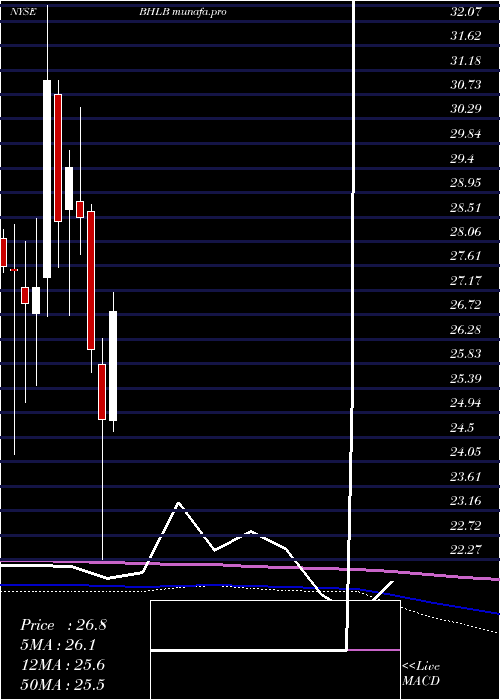Click the white MACD line peak
500x700 pixels.
(x=179, y=503)
